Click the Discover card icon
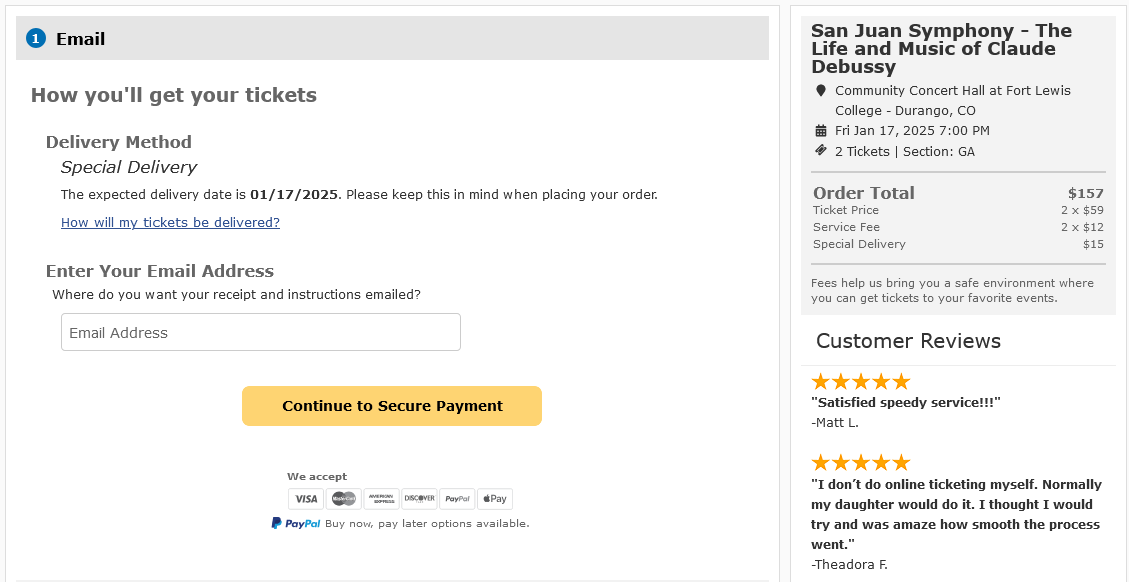The width and height of the screenshot is (1129, 582). [x=419, y=499]
